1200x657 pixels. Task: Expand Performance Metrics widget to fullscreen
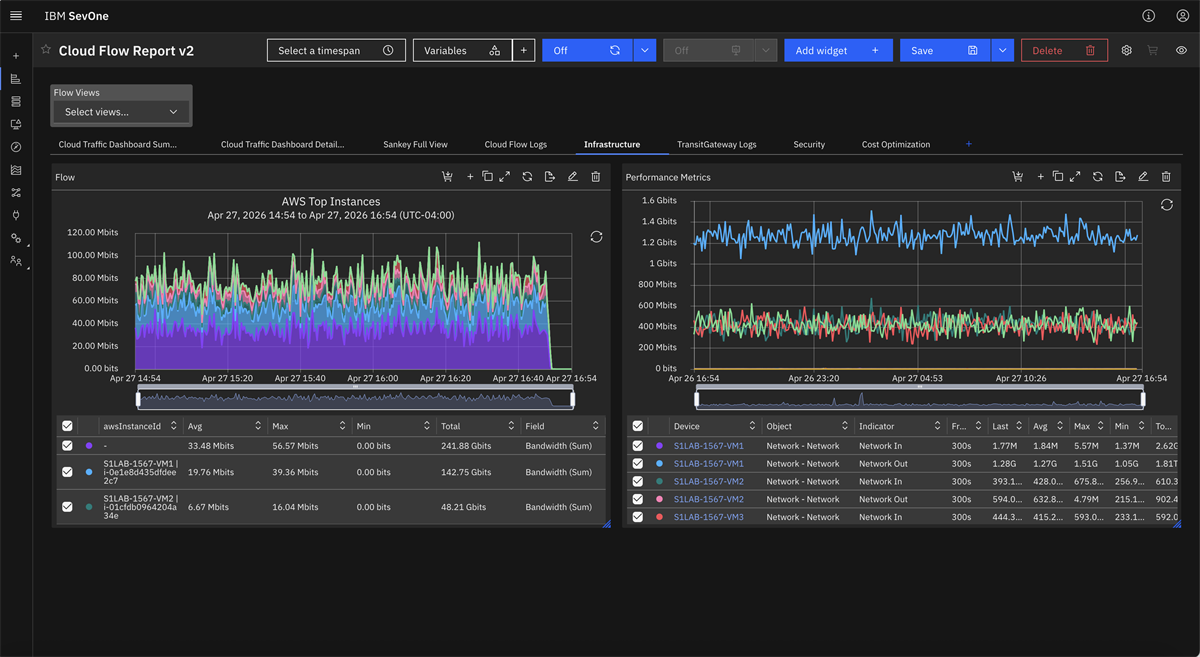(1075, 177)
